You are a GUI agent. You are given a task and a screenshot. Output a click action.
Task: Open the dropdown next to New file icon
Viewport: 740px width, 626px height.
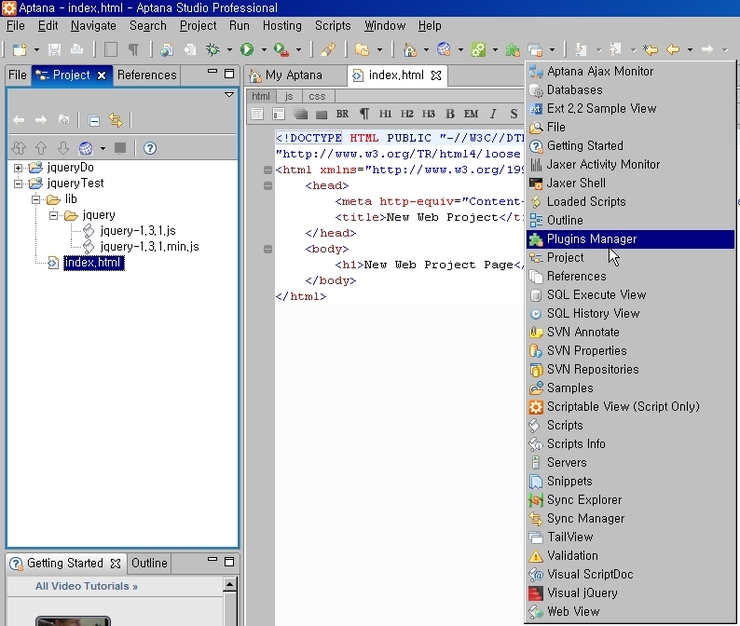point(36,50)
